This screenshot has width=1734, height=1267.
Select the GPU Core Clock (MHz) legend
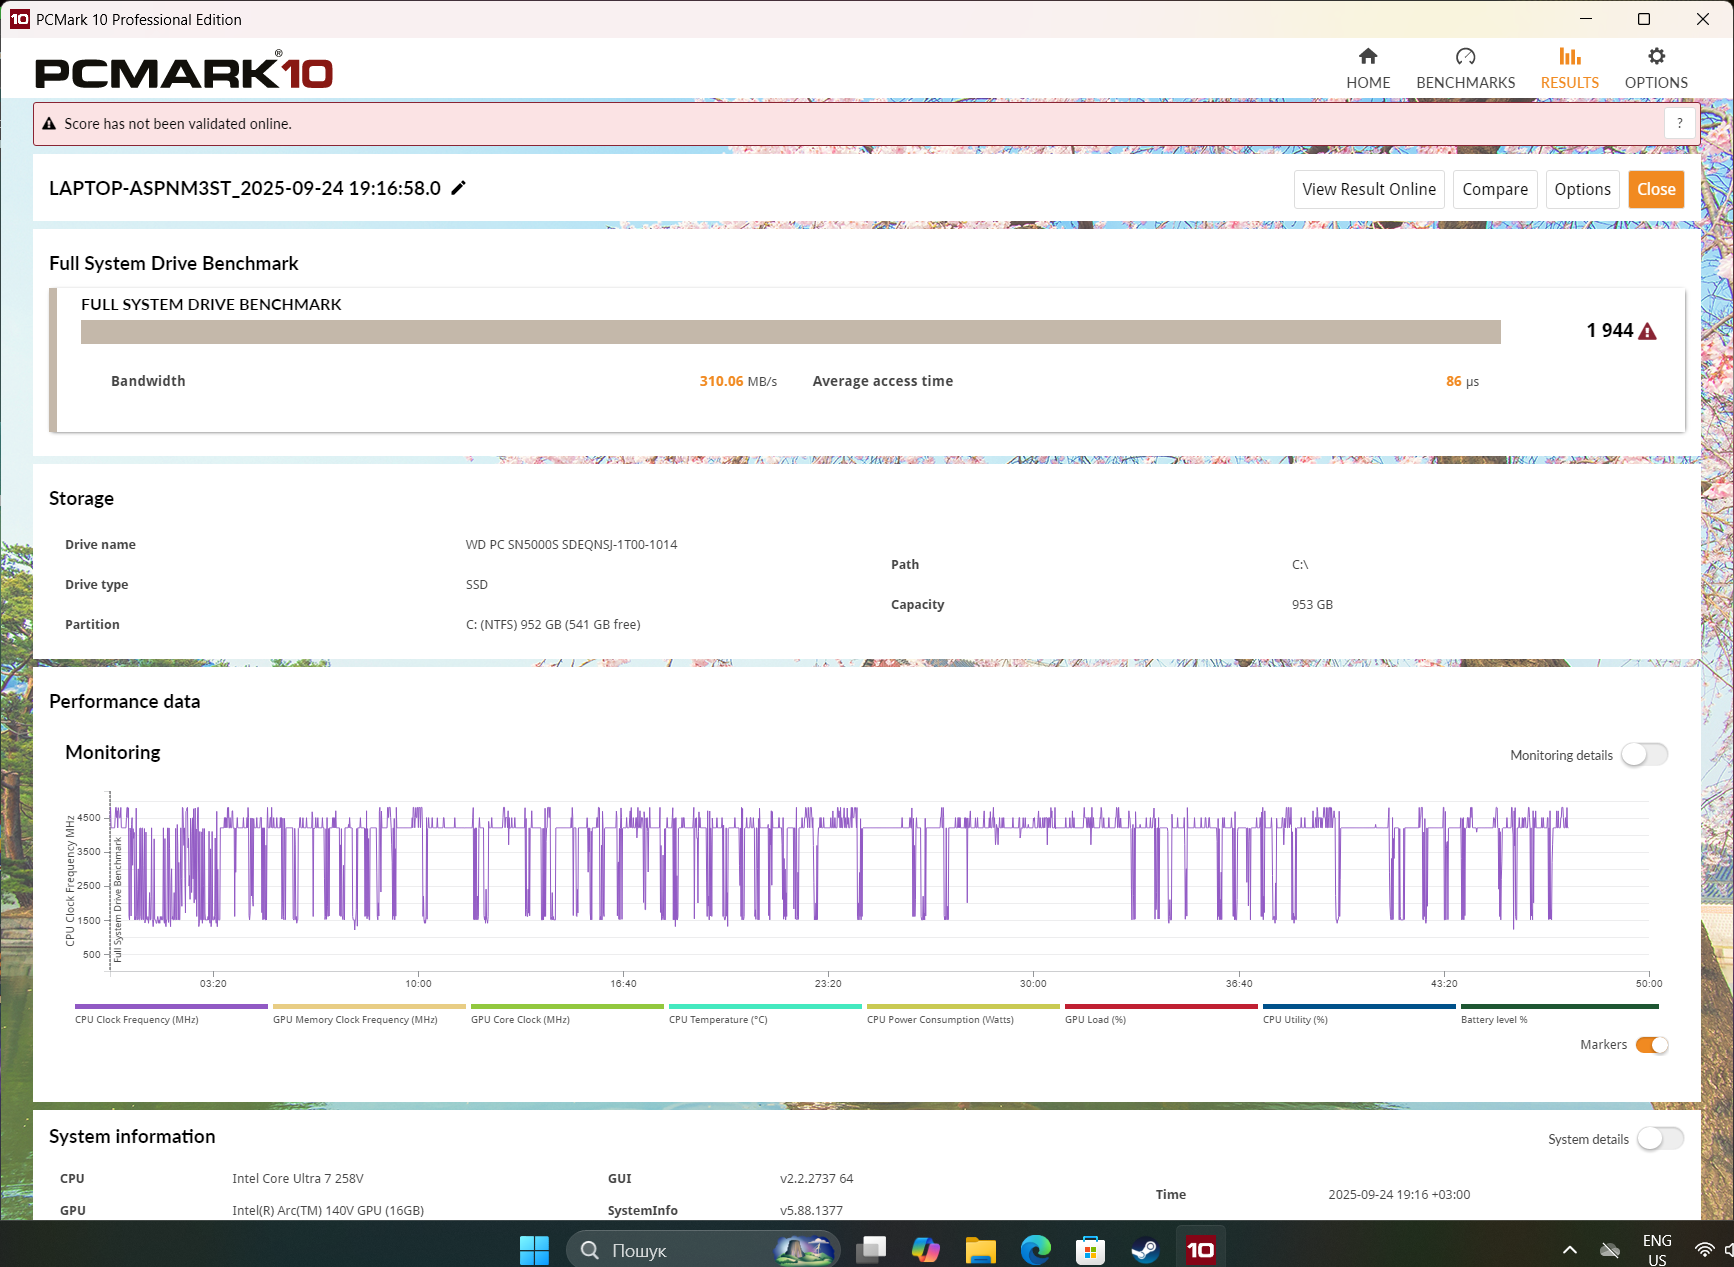pos(567,1014)
